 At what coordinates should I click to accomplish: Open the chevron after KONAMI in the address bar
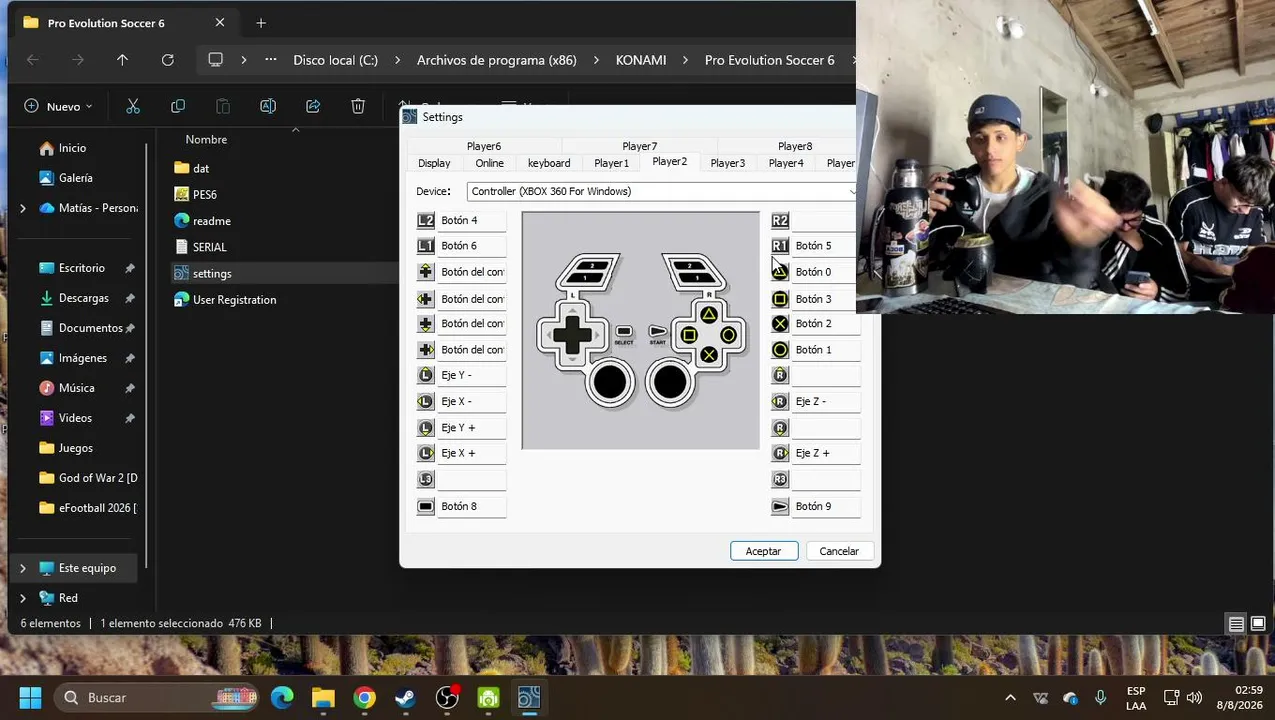click(685, 60)
